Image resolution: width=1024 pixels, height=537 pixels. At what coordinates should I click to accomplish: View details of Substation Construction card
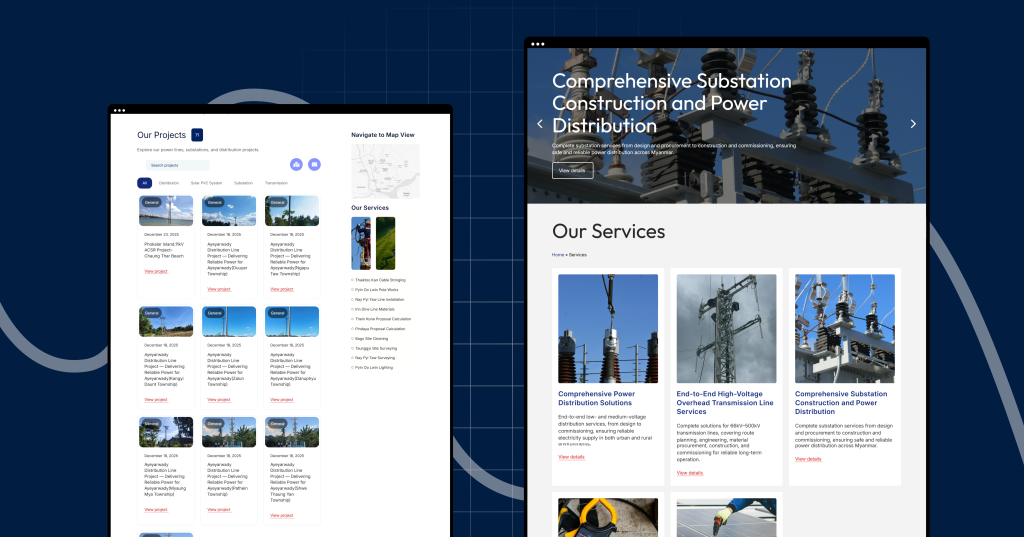point(808,459)
